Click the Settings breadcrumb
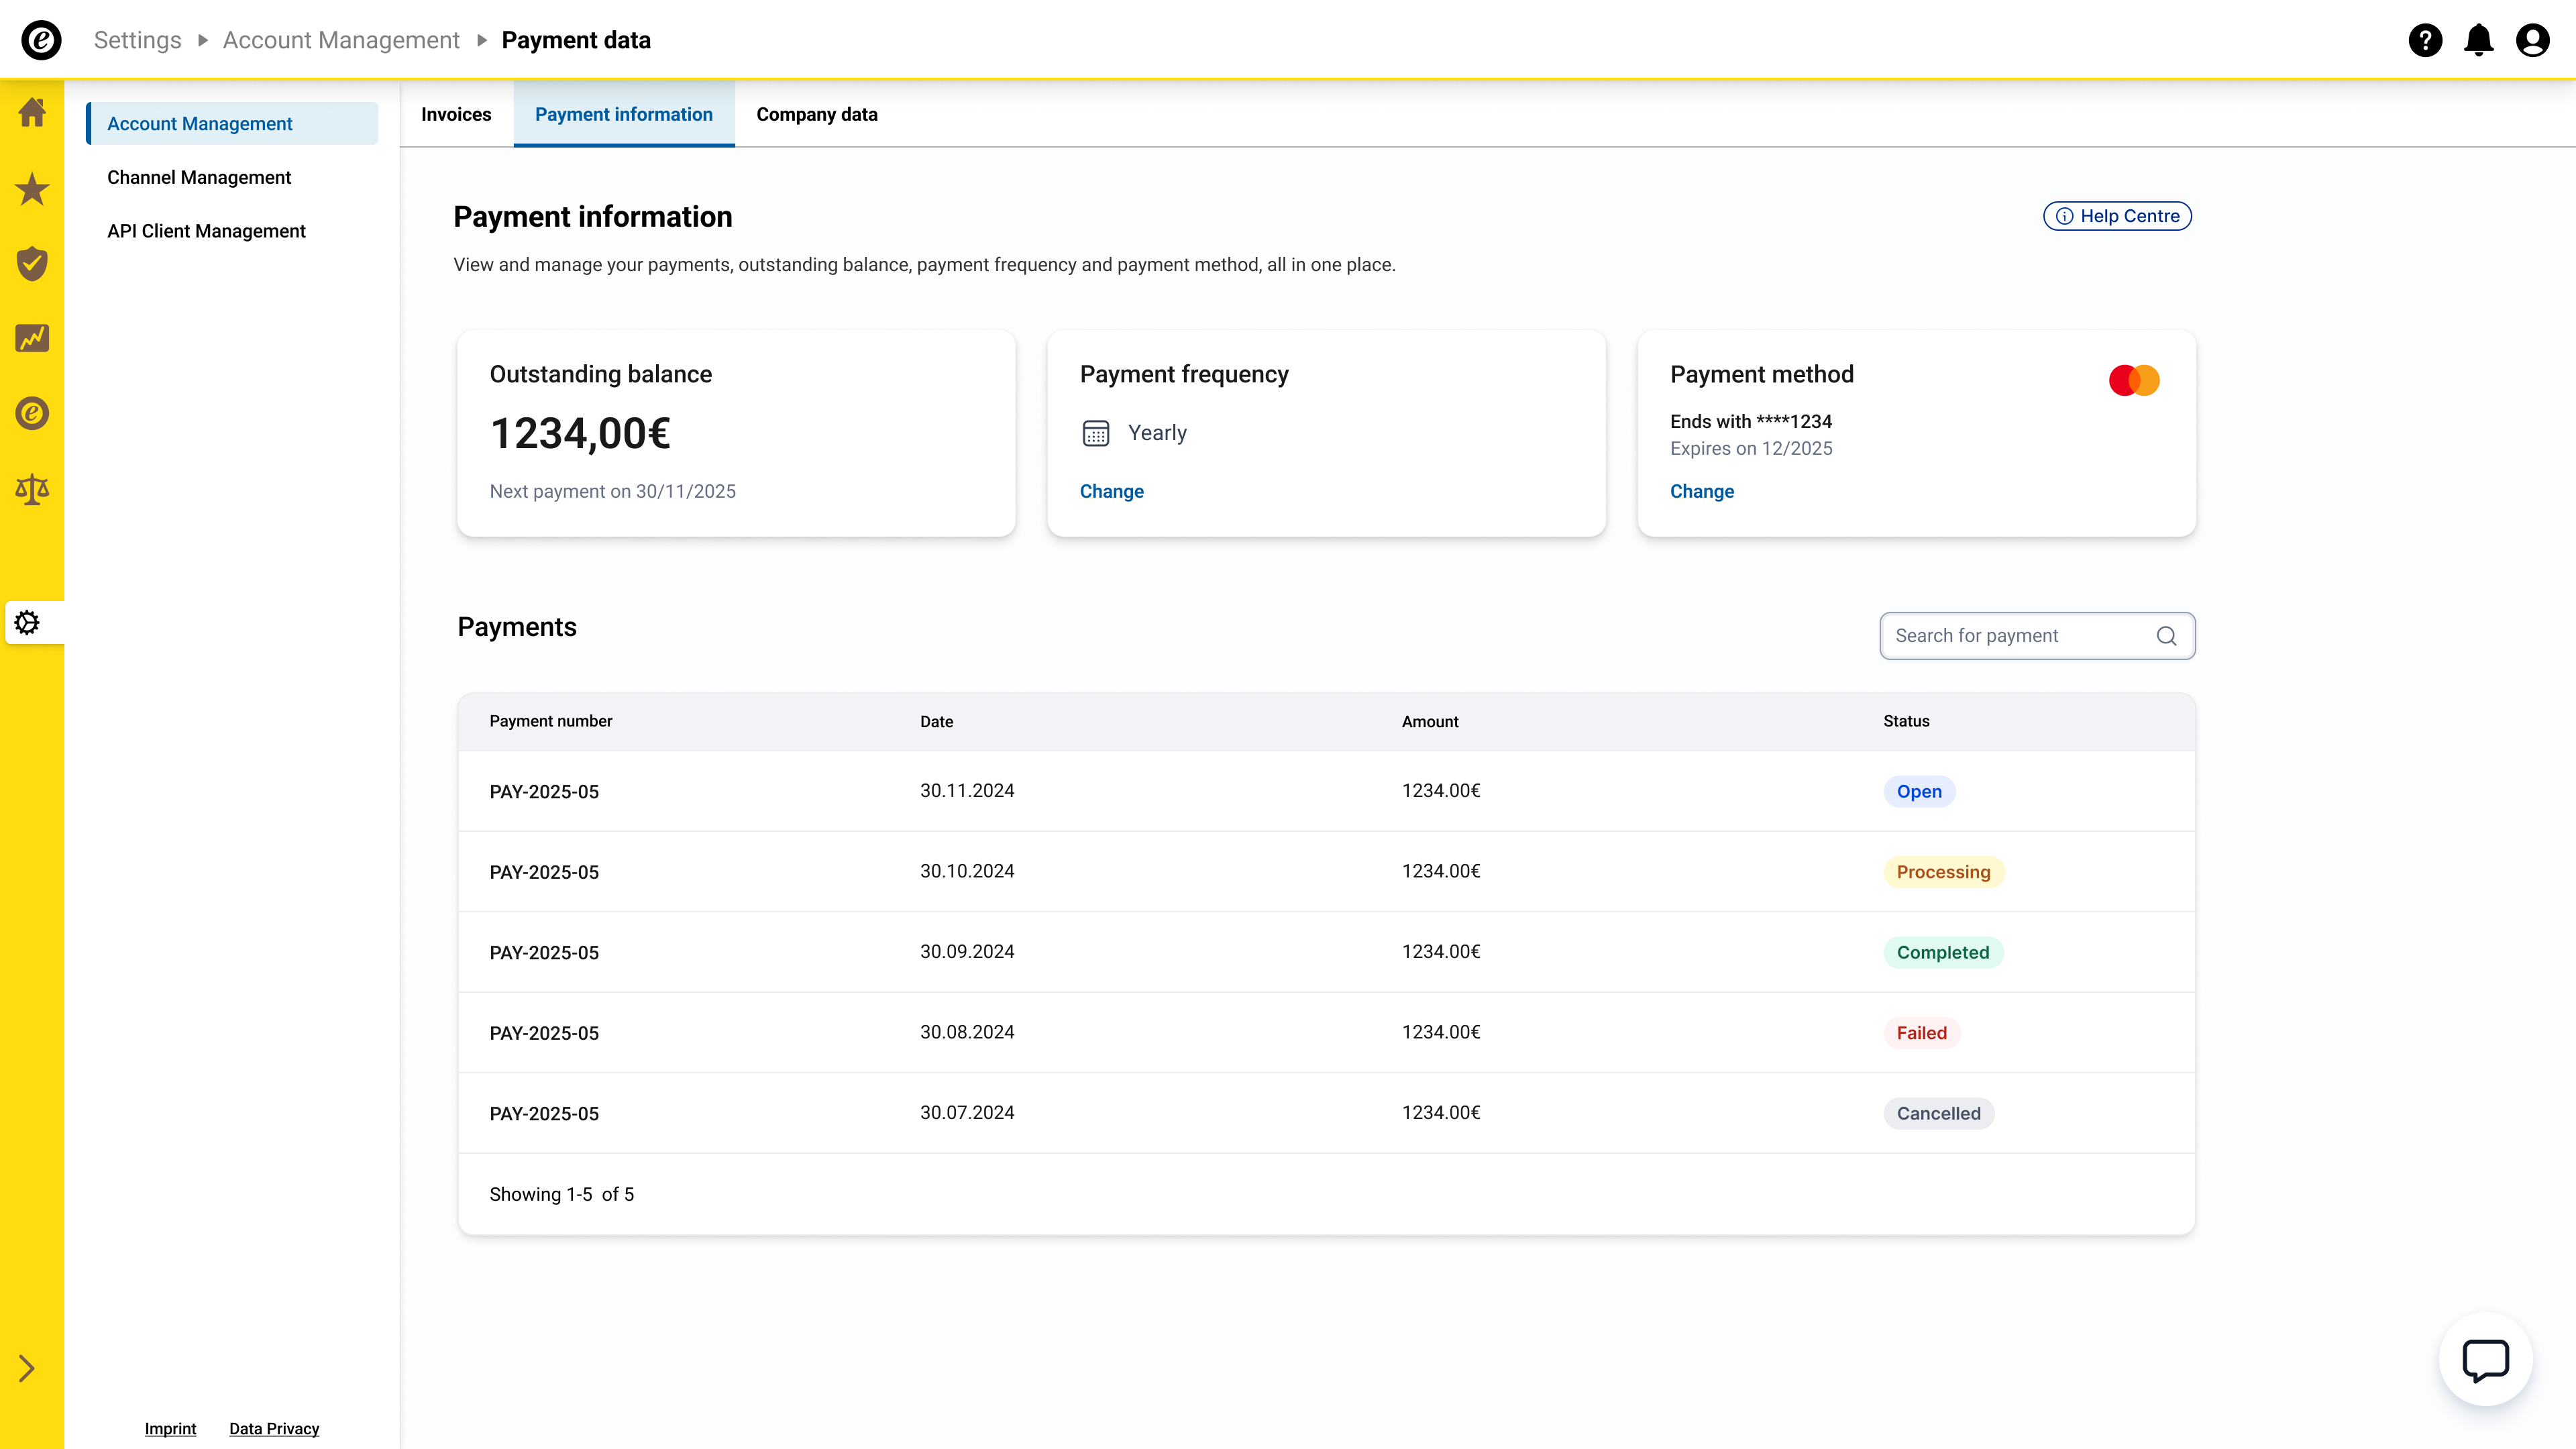Image resolution: width=2576 pixels, height=1449 pixels. pyautogui.click(x=138, y=40)
